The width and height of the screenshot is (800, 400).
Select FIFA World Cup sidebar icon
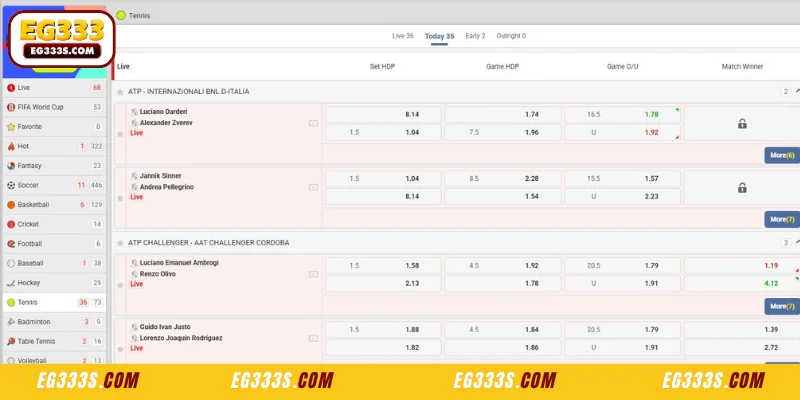click(11, 107)
